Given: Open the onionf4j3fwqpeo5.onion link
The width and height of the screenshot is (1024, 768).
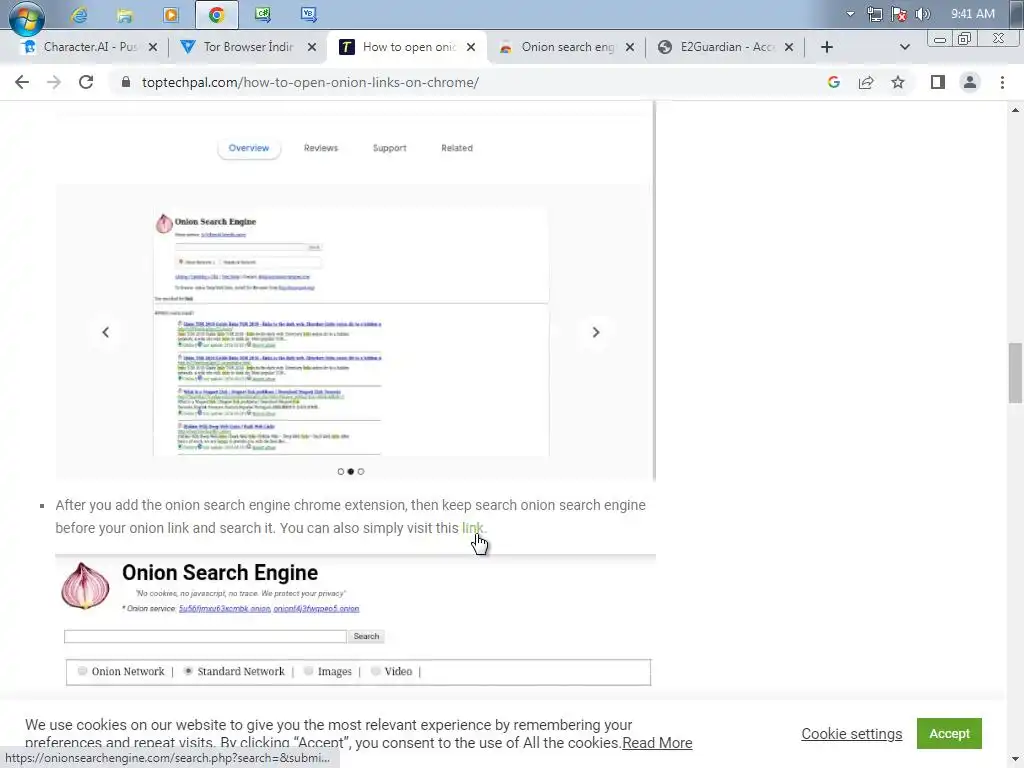Looking at the screenshot, I should tap(316, 609).
